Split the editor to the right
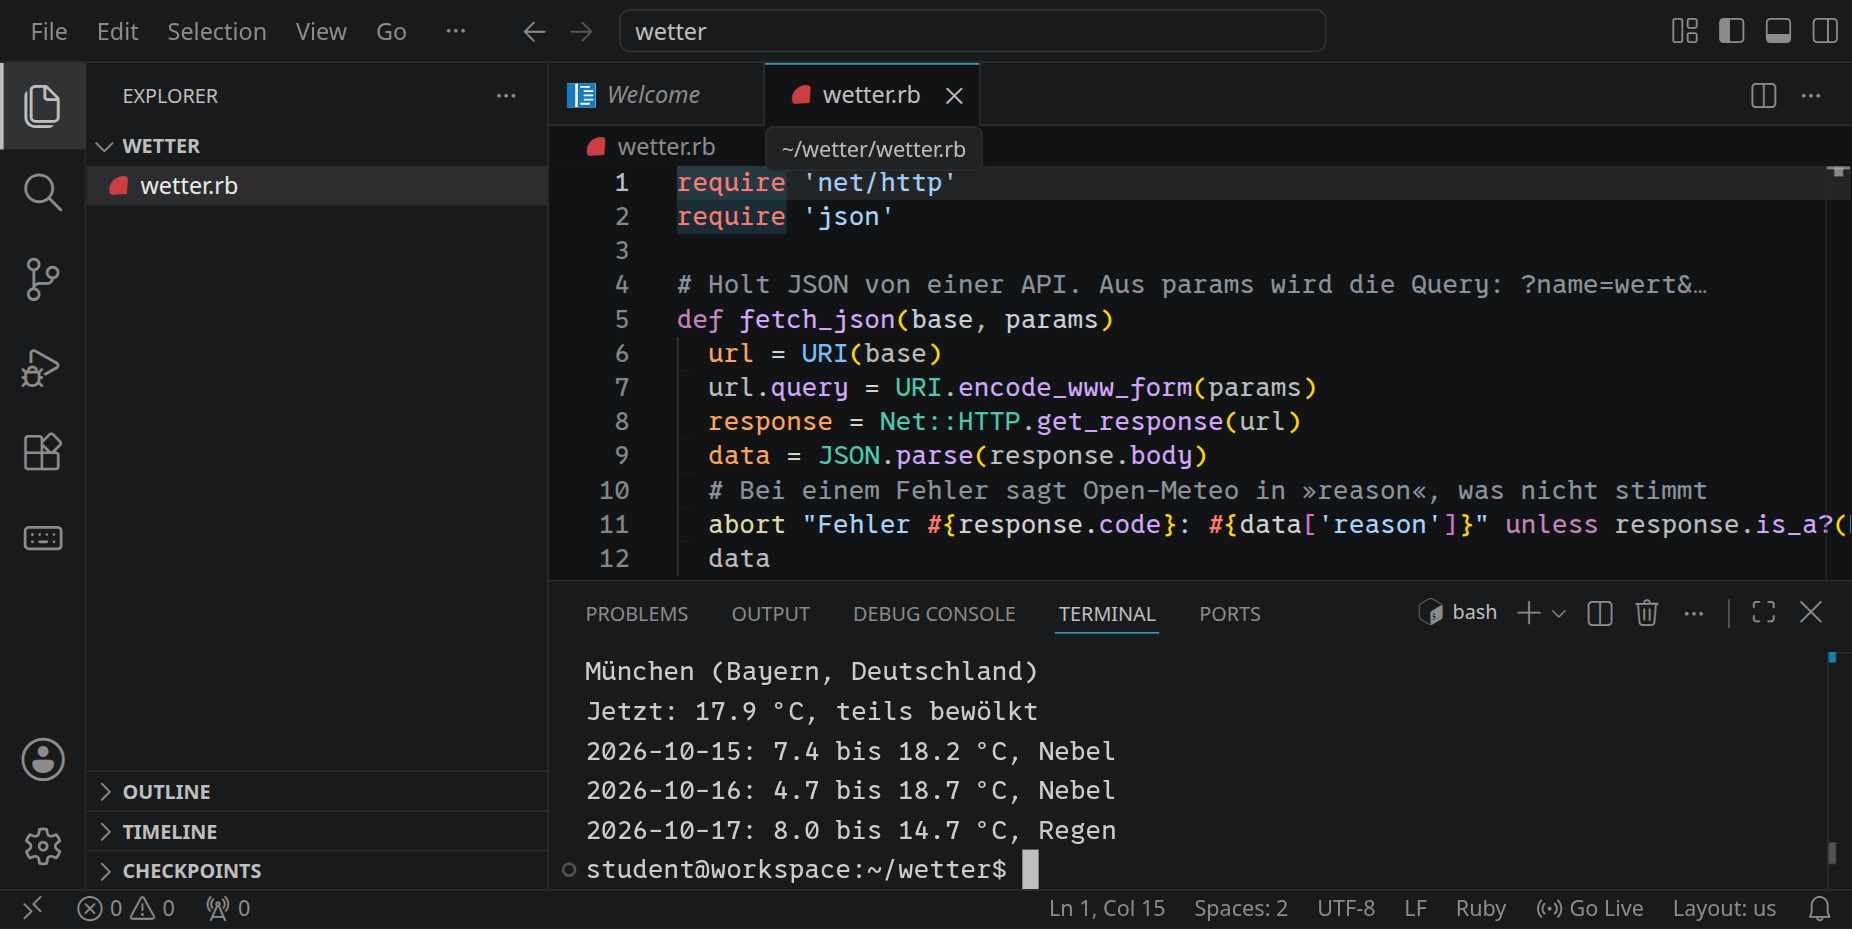This screenshot has height=929, width=1852. pyautogui.click(x=1764, y=95)
